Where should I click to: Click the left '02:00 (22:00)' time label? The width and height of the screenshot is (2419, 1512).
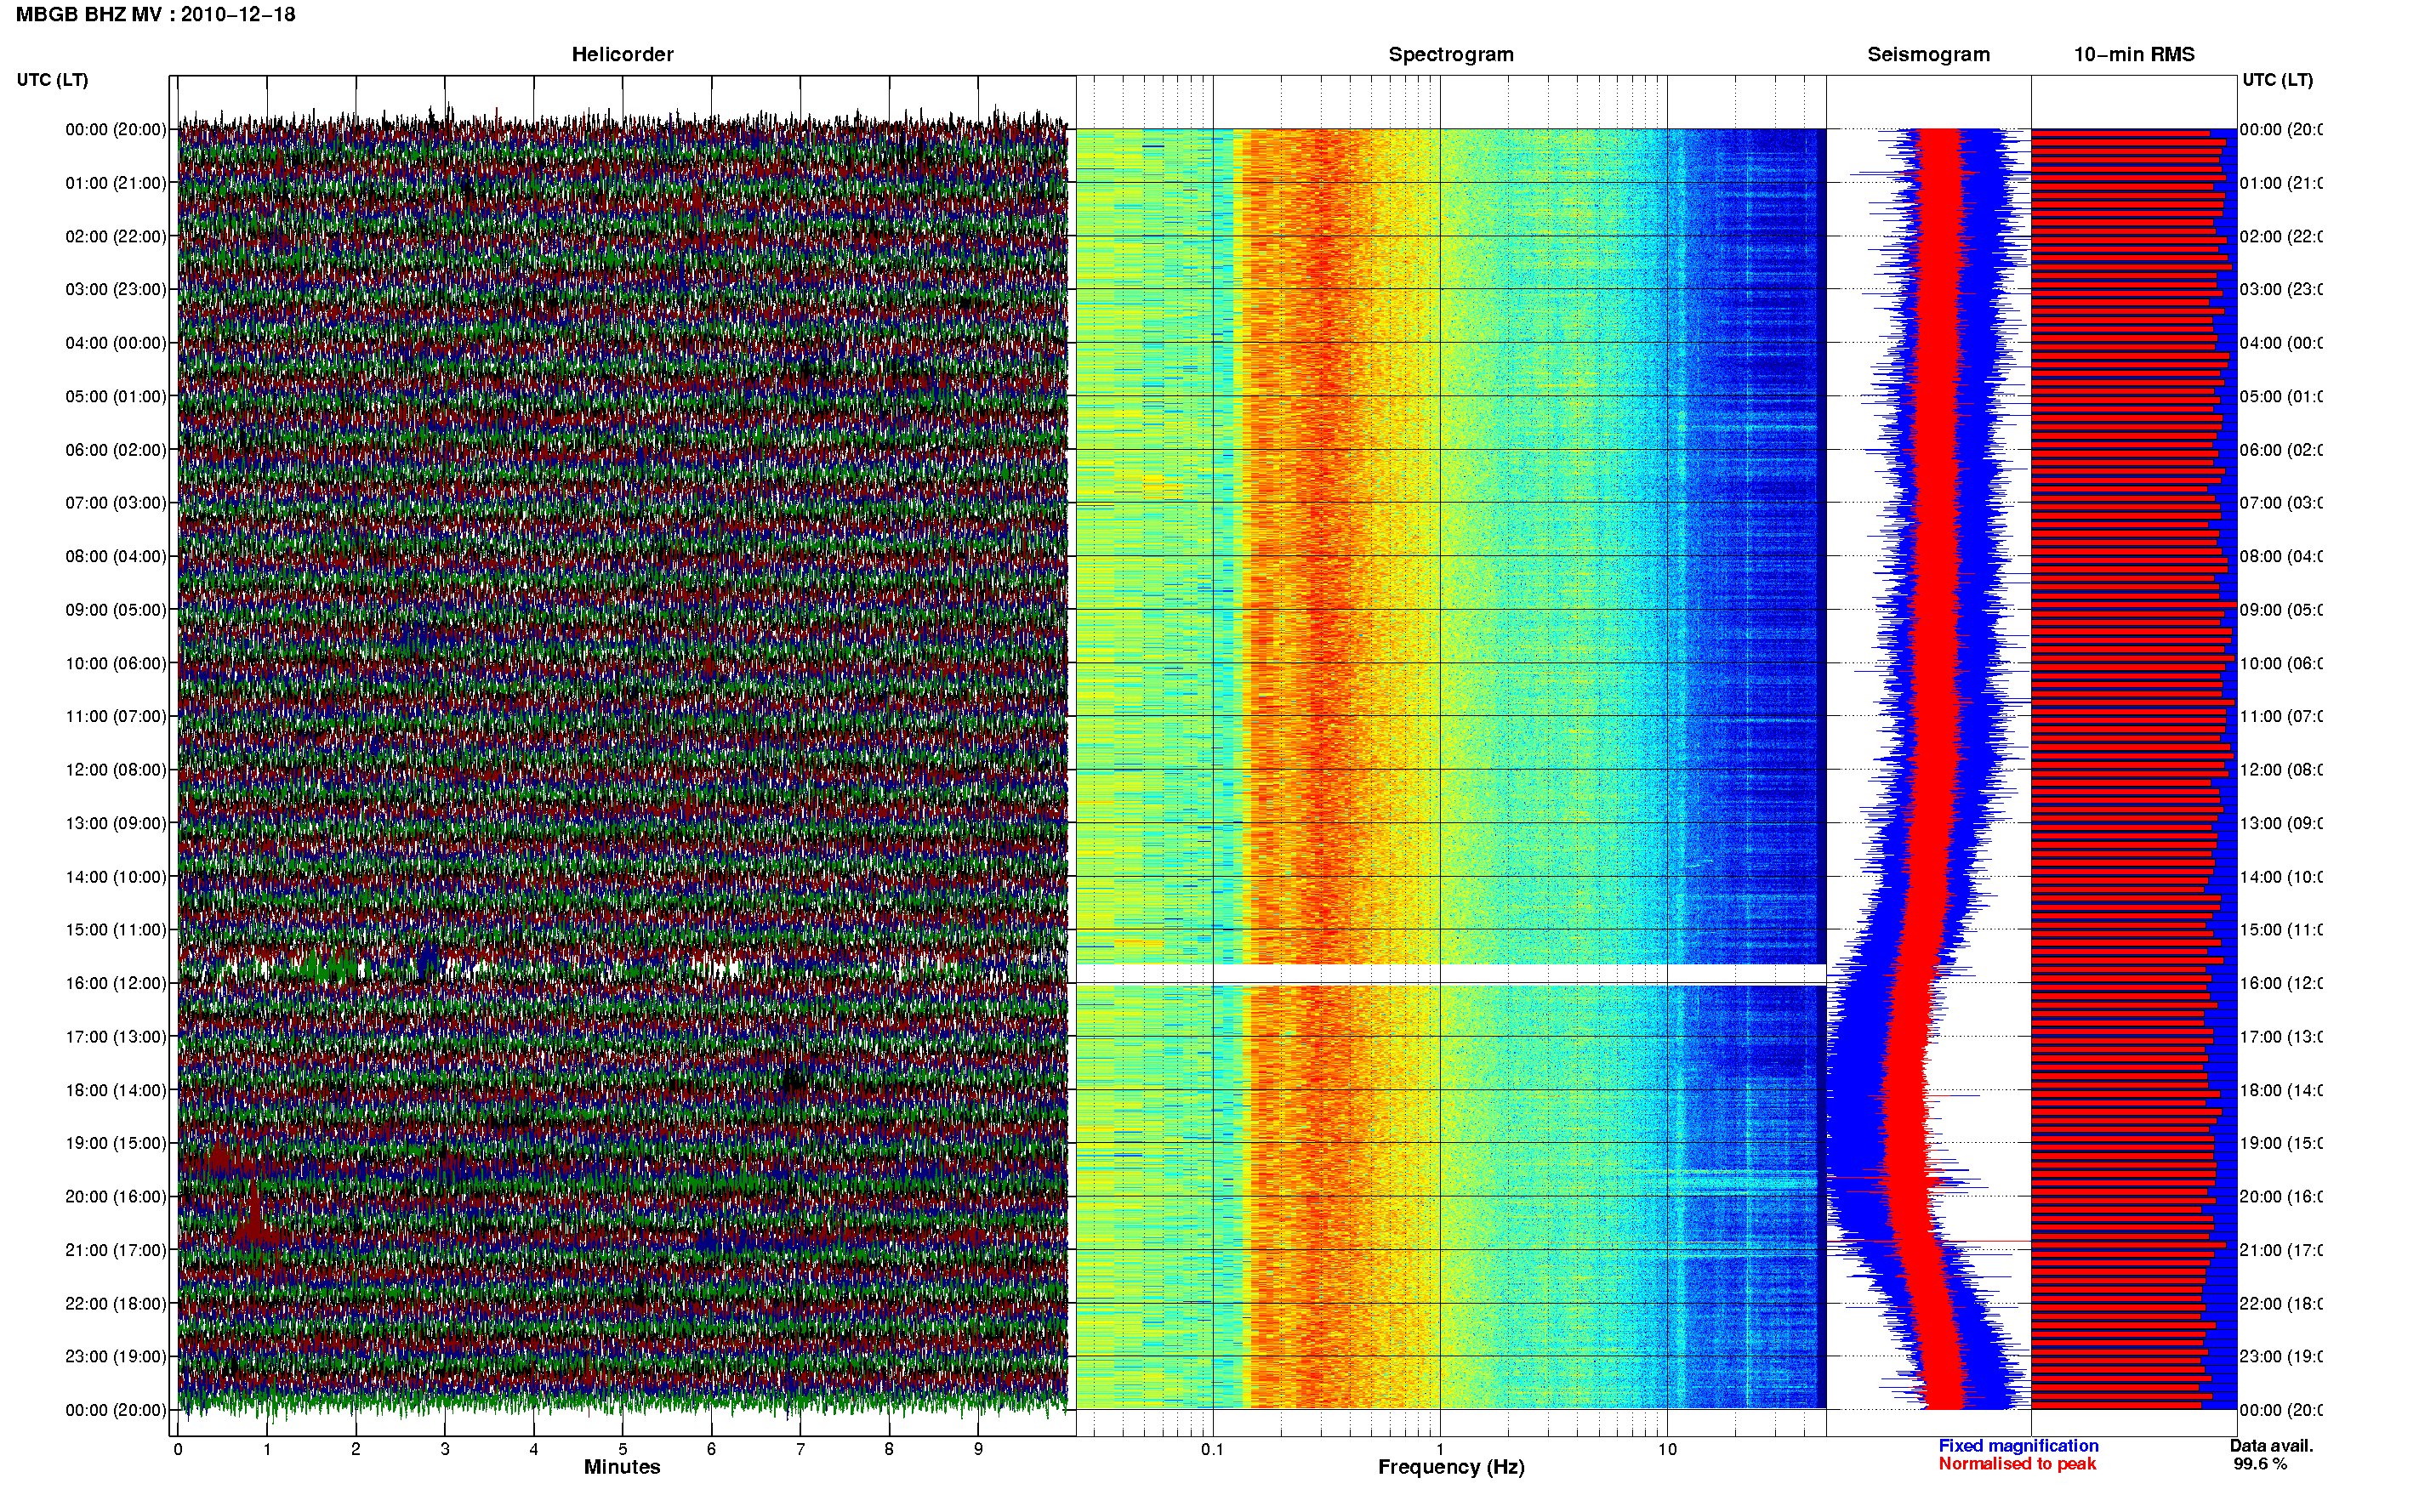[x=116, y=236]
